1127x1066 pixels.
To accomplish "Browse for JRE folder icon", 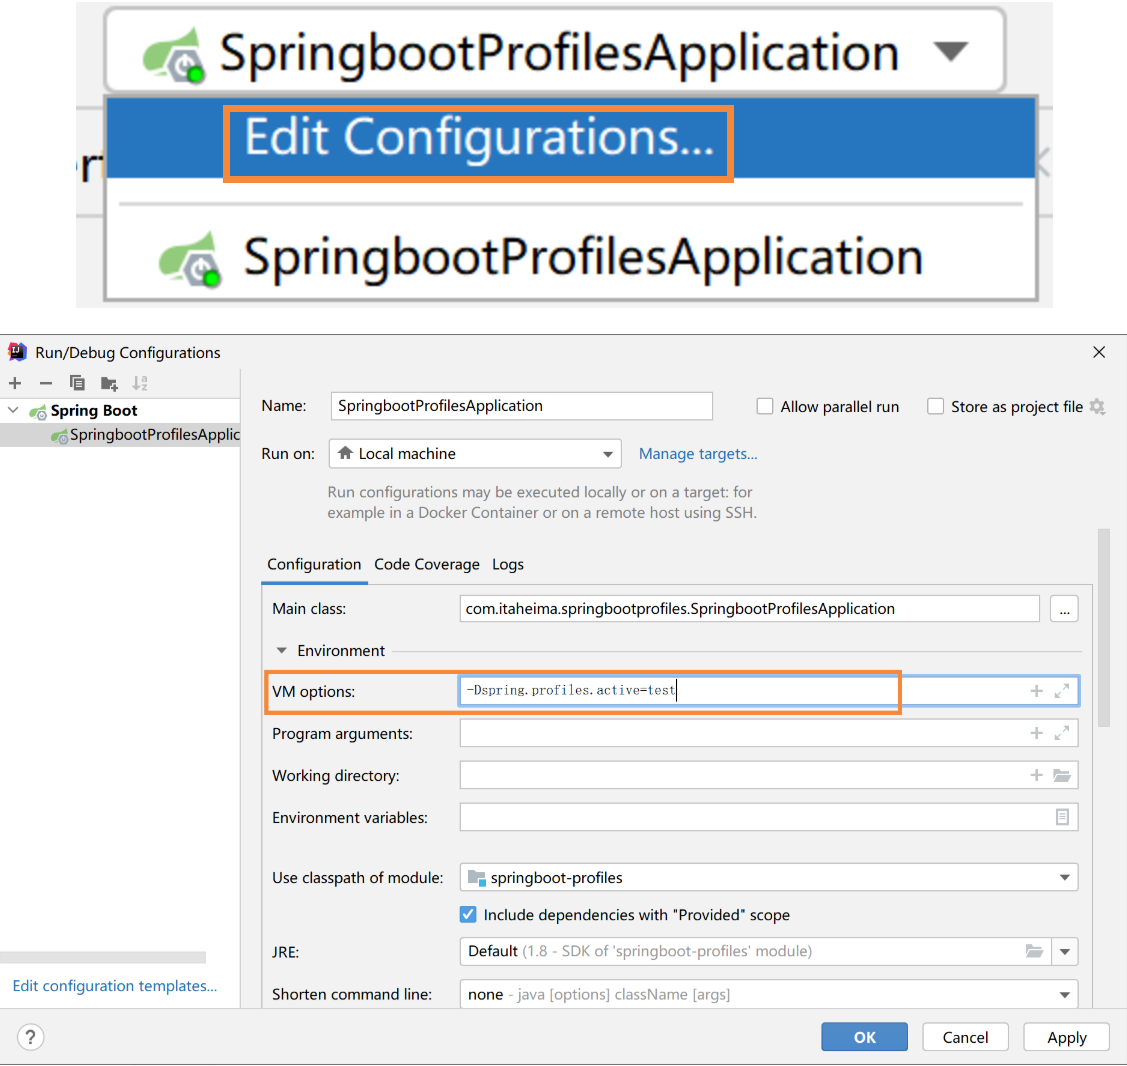I will point(1034,951).
